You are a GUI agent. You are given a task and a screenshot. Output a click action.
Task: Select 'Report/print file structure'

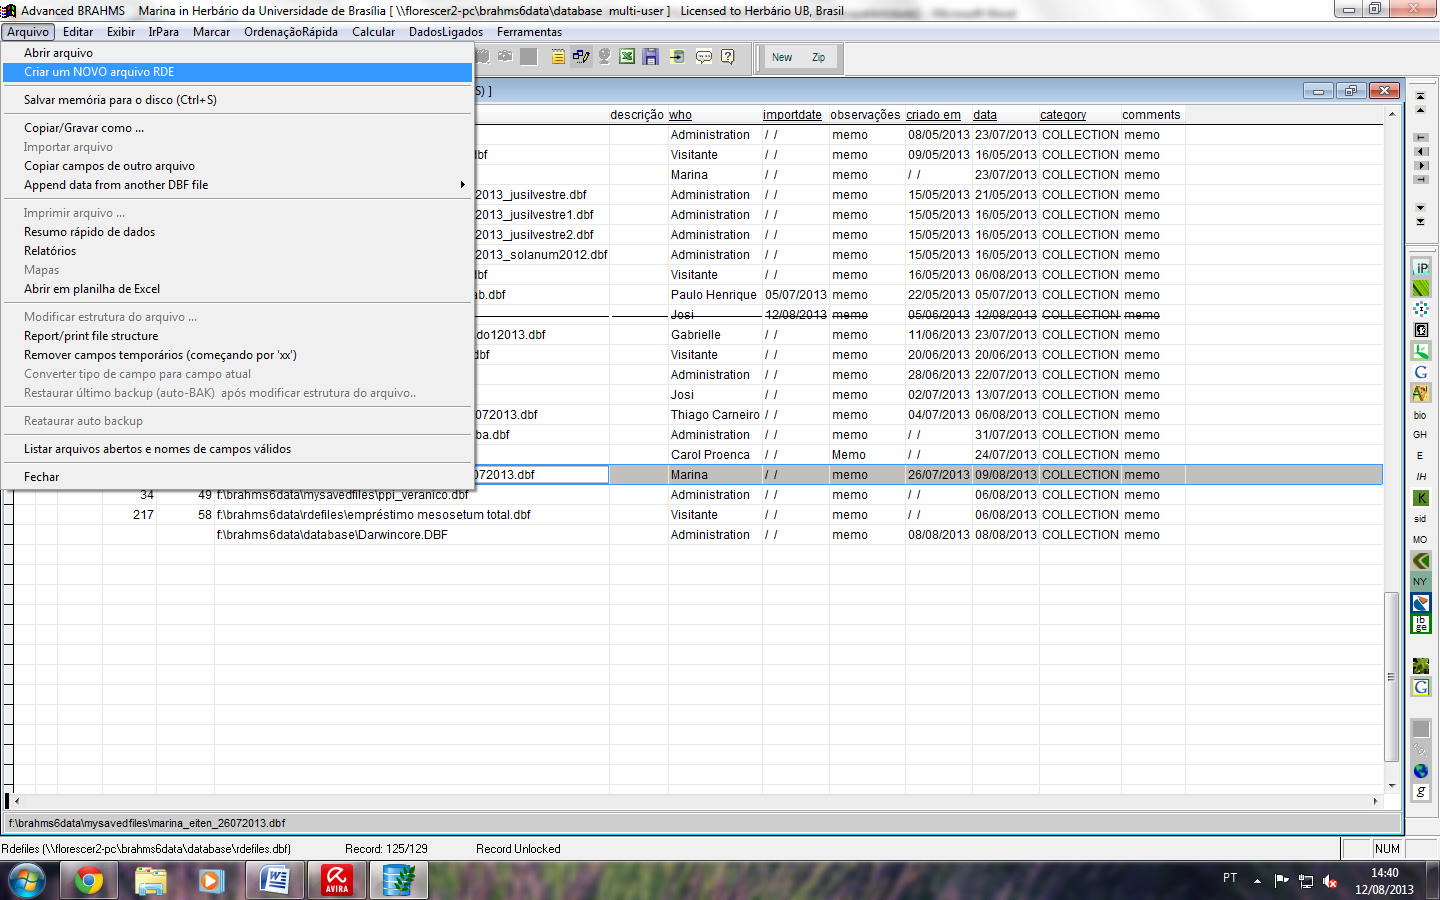237,336
